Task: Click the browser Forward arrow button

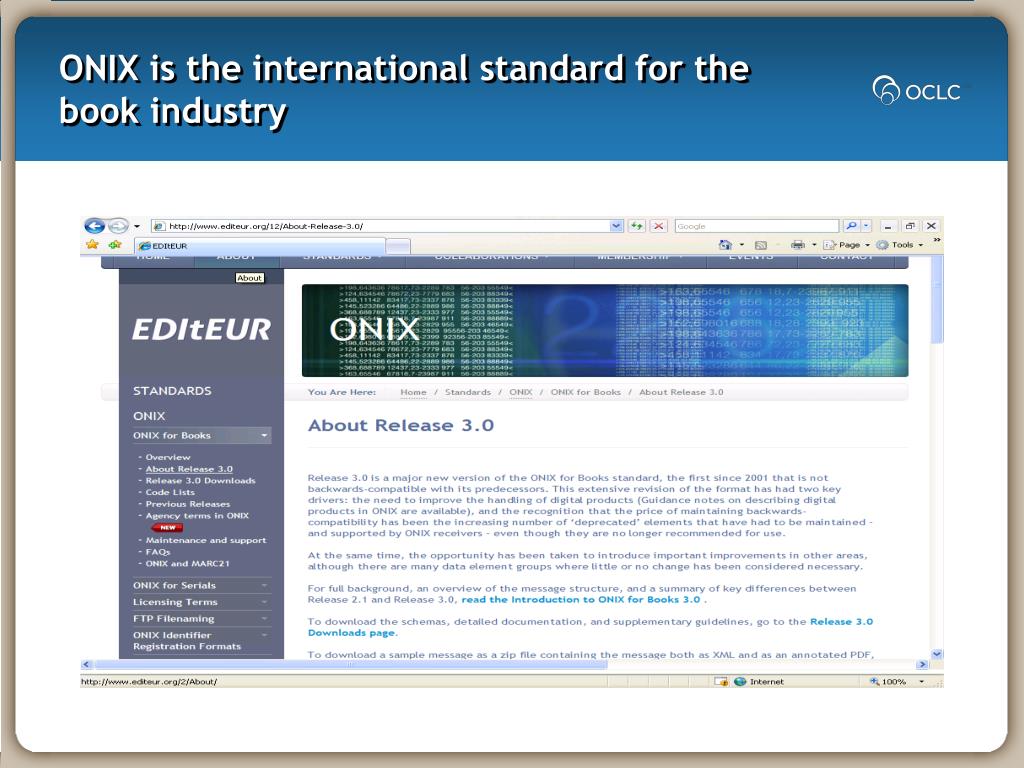Action: 118,226
